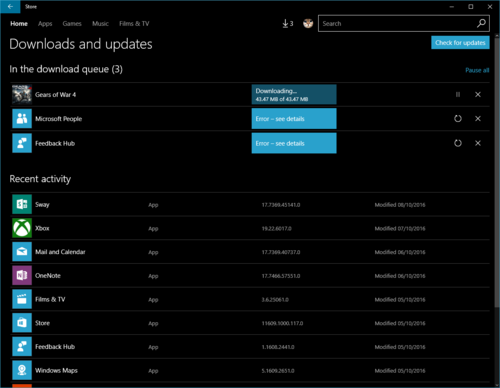The width and height of the screenshot is (500, 388).
Task: Click the Windows Maps app icon
Action: pyautogui.click(x=22, y=370)
